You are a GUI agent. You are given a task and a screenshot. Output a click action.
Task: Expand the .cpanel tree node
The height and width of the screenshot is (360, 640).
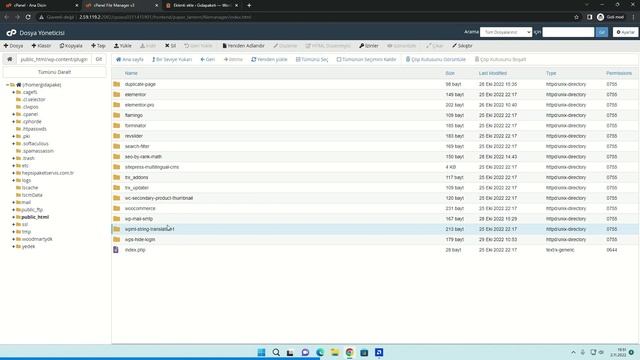click(13, 114)
